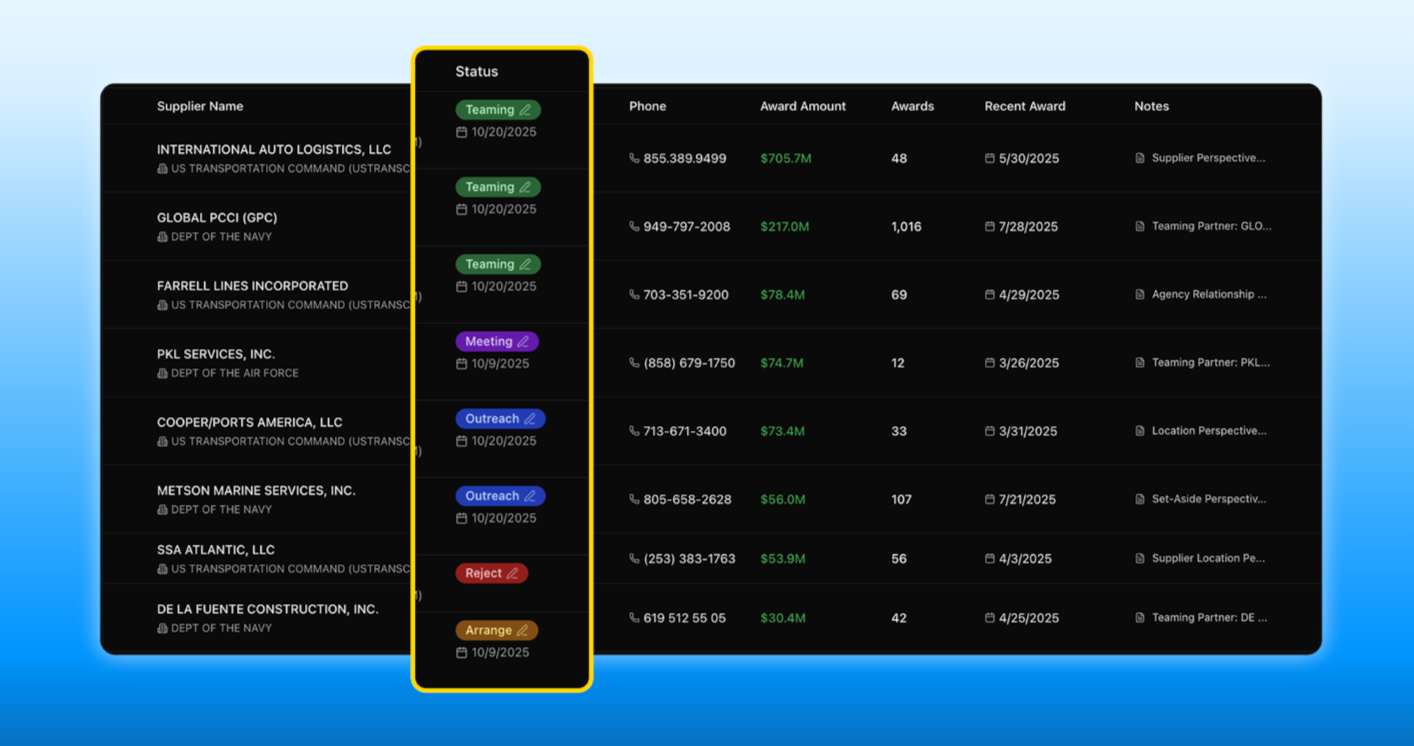The image size is (1414, 746).
Task: Open Teaming status for International Auto Logistics
Action: click(497, 110)
